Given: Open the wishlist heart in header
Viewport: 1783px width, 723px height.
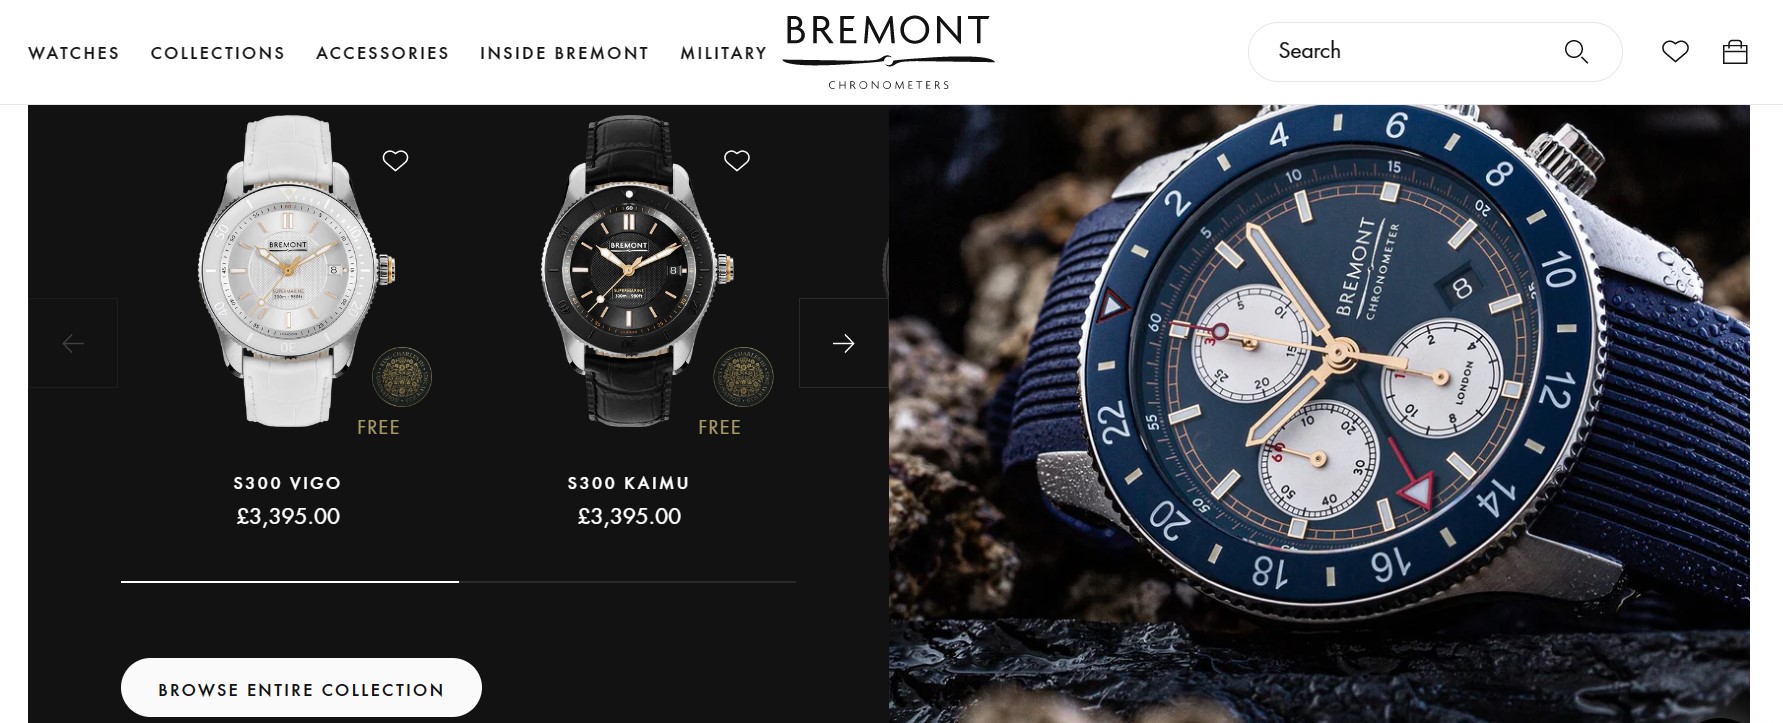Looking at the screenshot, I should 1675,51.
